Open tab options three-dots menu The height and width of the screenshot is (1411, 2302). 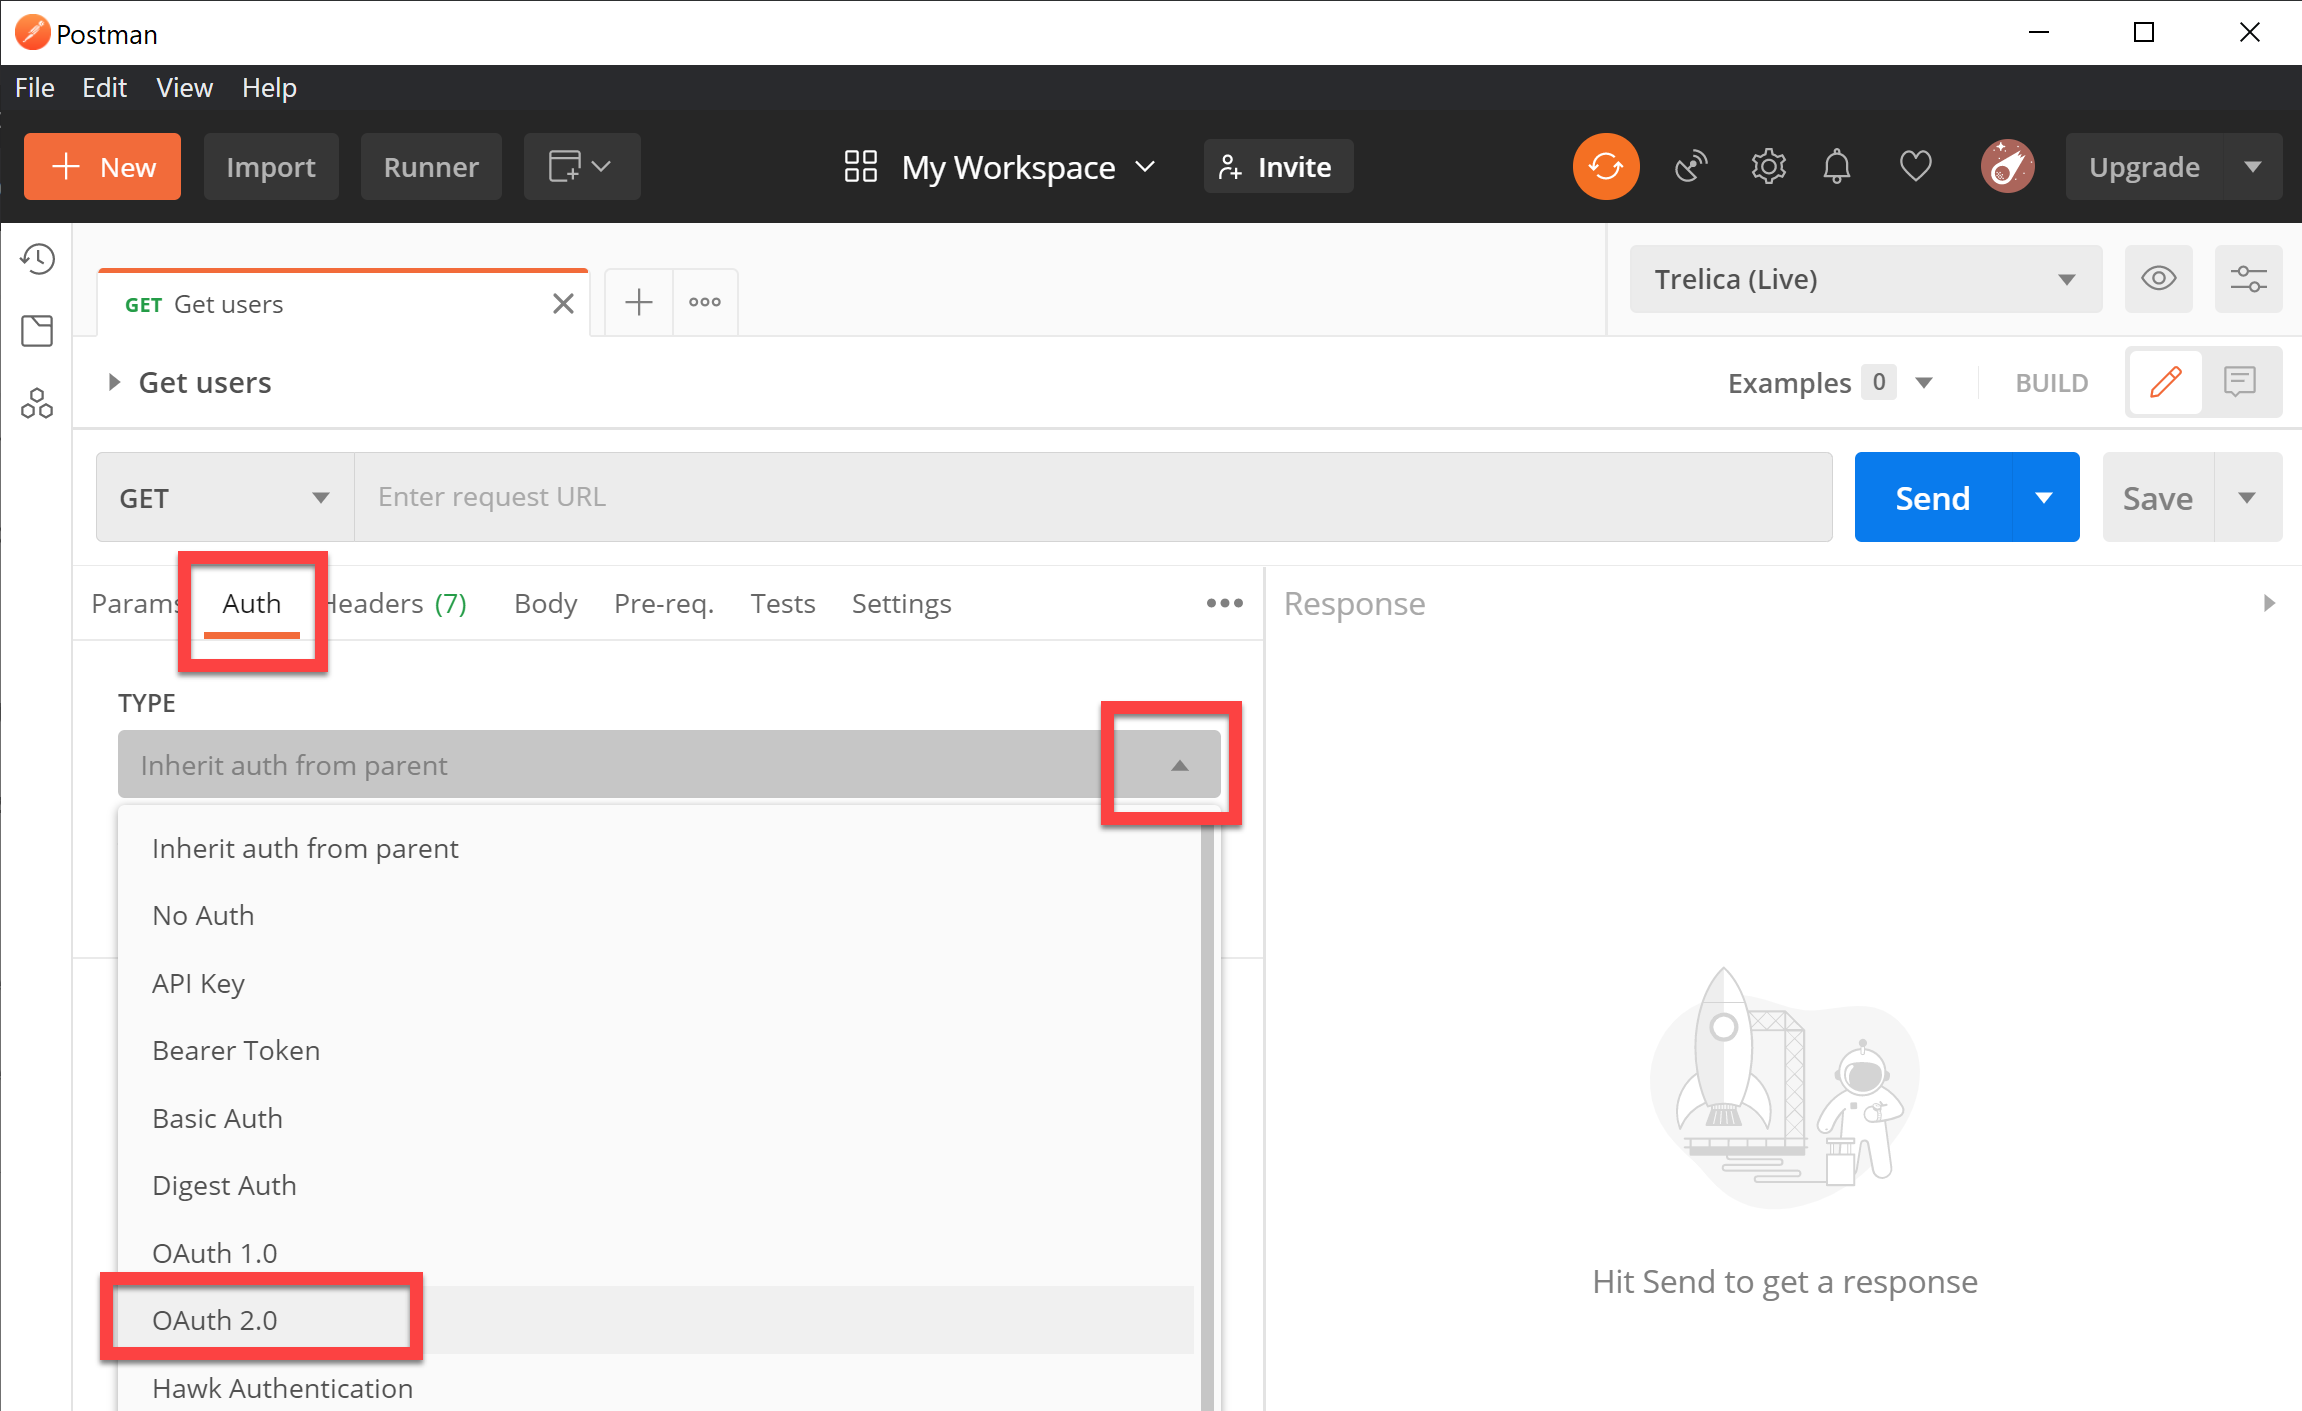click(x=705, y=302)
